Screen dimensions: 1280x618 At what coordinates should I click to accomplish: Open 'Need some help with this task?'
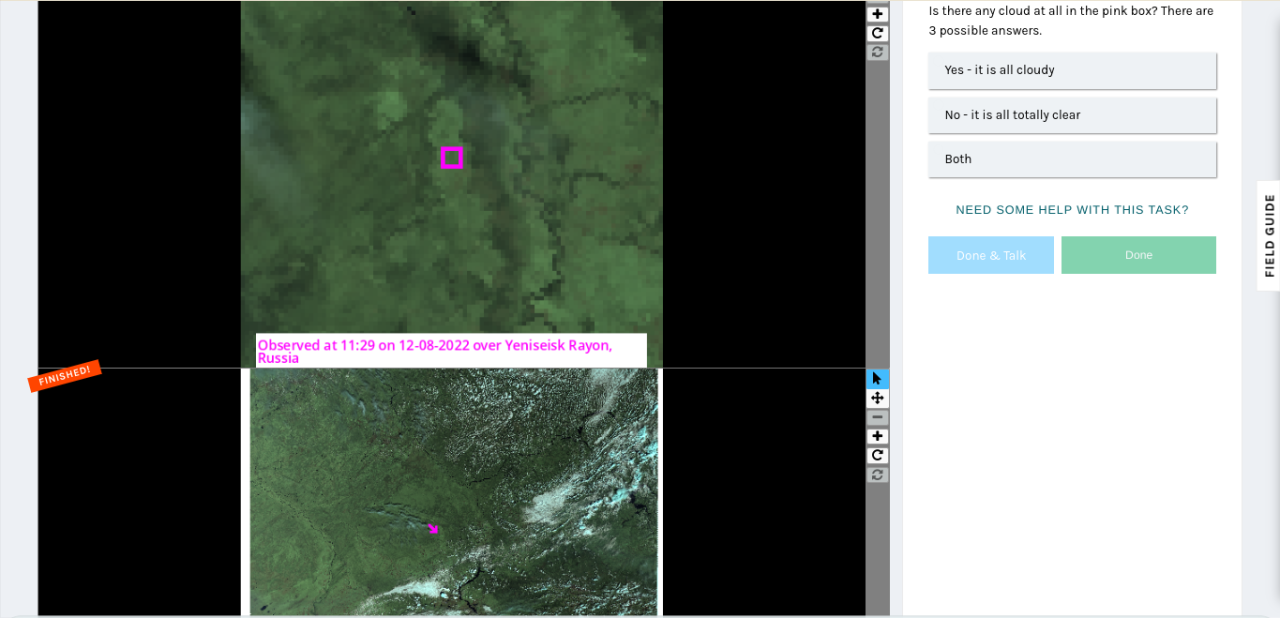coord(1072,210)
